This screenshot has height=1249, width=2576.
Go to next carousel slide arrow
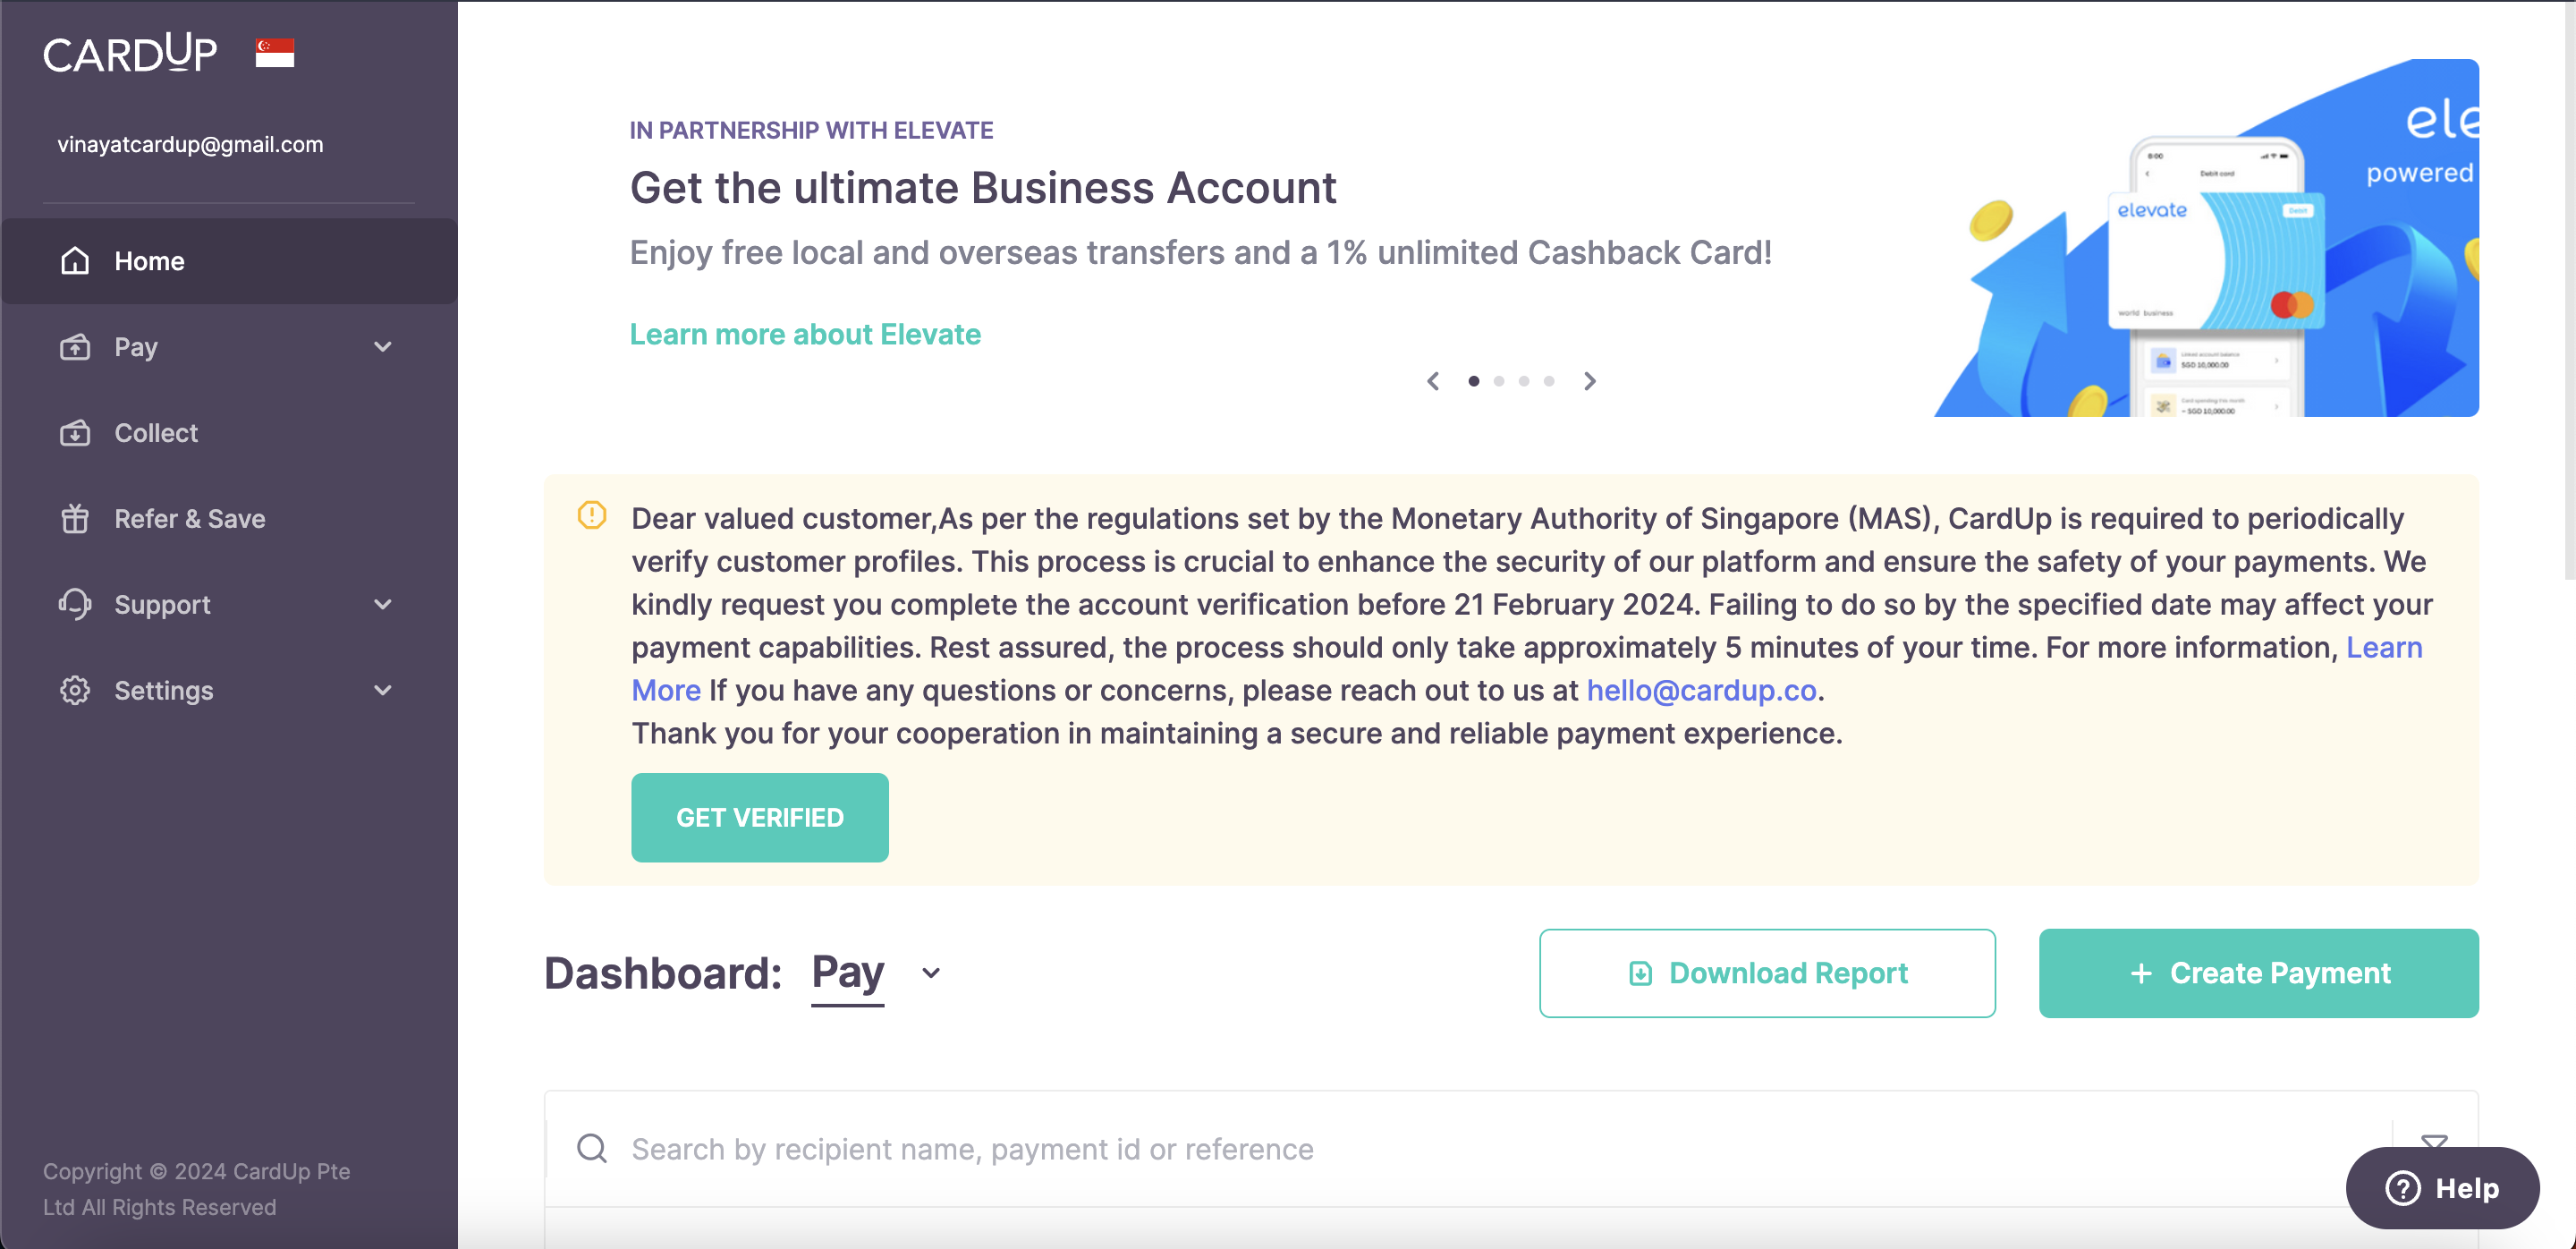[x=1590, y=381]
